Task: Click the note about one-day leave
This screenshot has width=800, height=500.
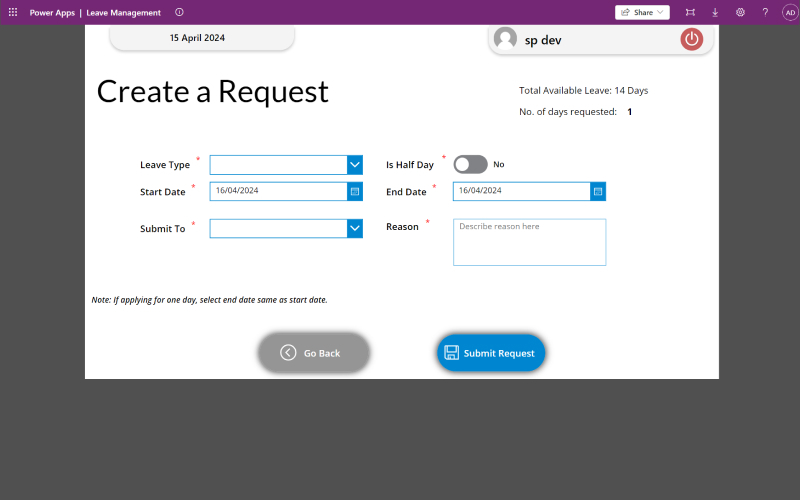Action: point(209,300)
